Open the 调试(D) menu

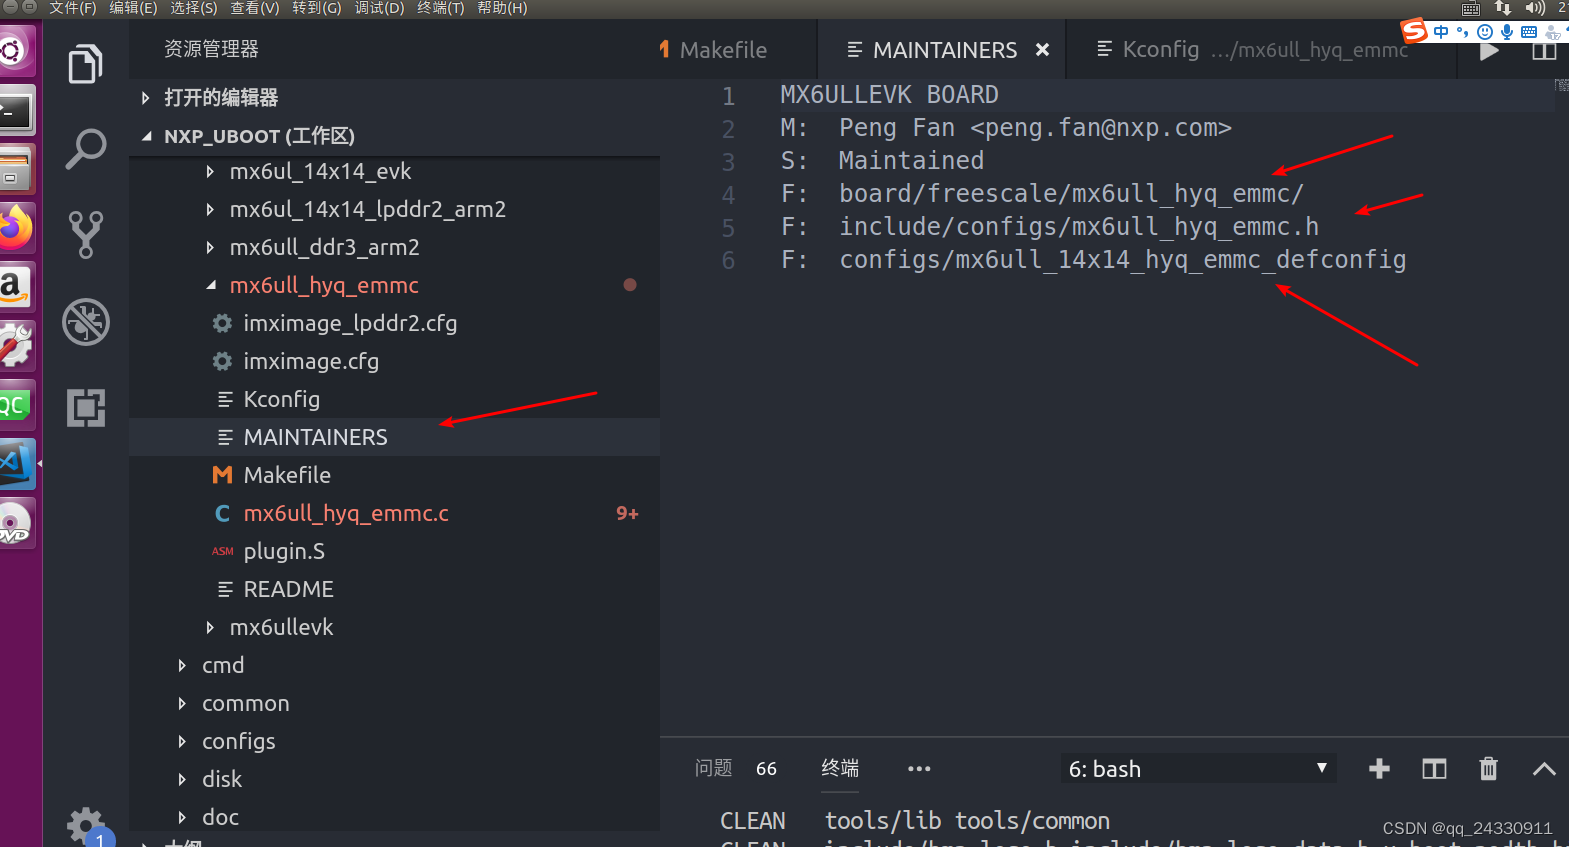click(379, 8)
